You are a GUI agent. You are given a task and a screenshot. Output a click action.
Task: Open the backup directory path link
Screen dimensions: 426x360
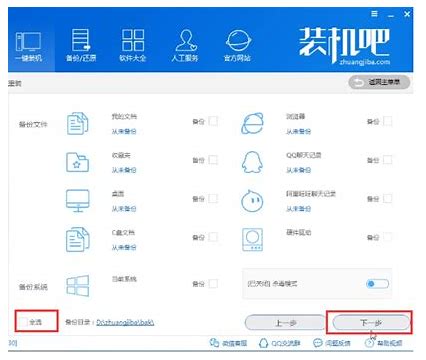(x=125, y=322)
